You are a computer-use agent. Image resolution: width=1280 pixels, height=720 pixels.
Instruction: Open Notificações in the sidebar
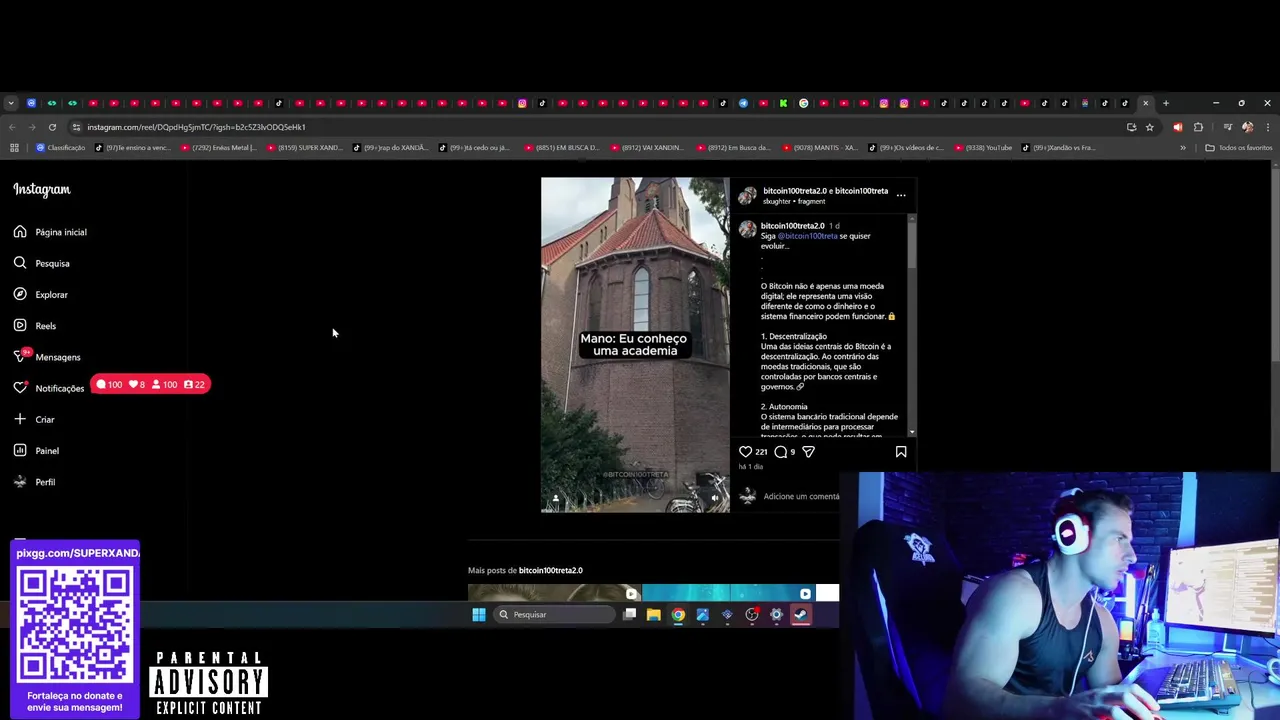pyautogui.click(x=48, y=388)
